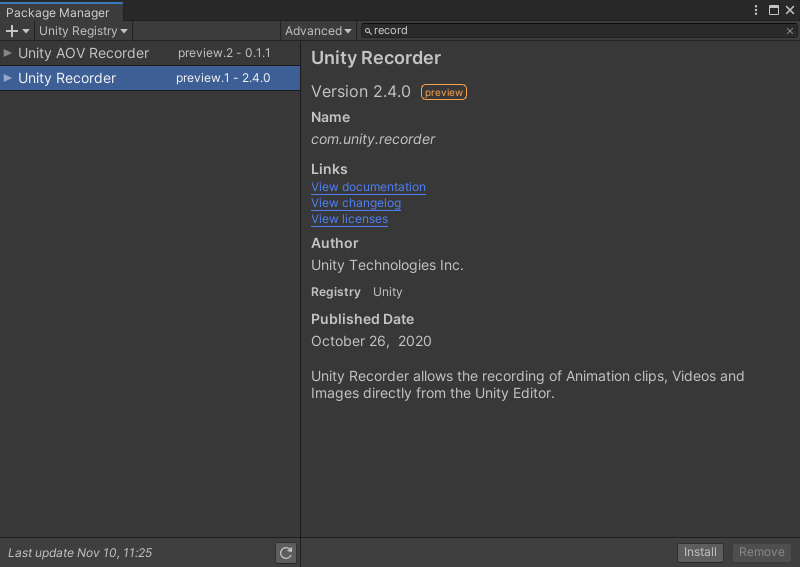Click the 'October 26, 2020' published date
Image resolution: width=800 pixels, height=567 pixels.
[x=371, y=341]
